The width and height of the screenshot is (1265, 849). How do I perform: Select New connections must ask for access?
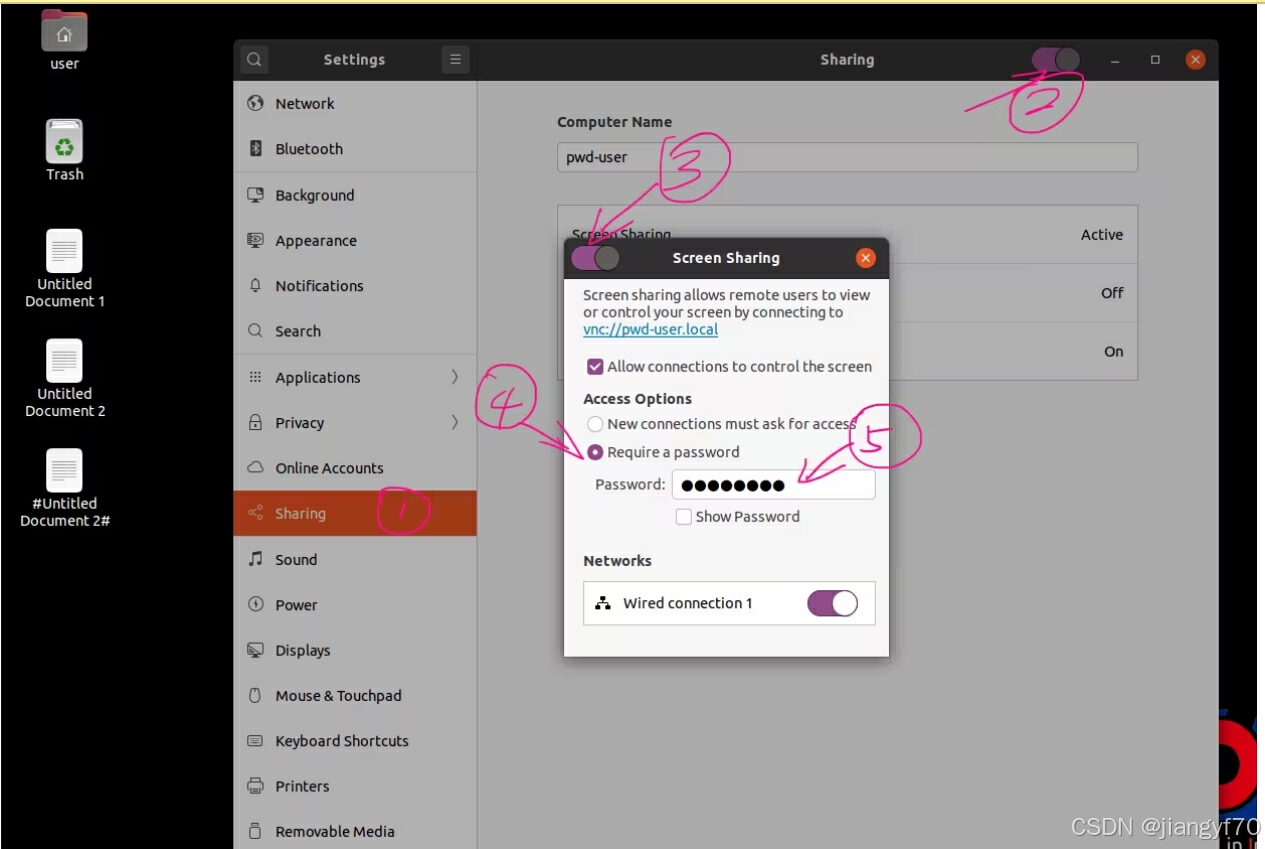(x=595, y=424)
